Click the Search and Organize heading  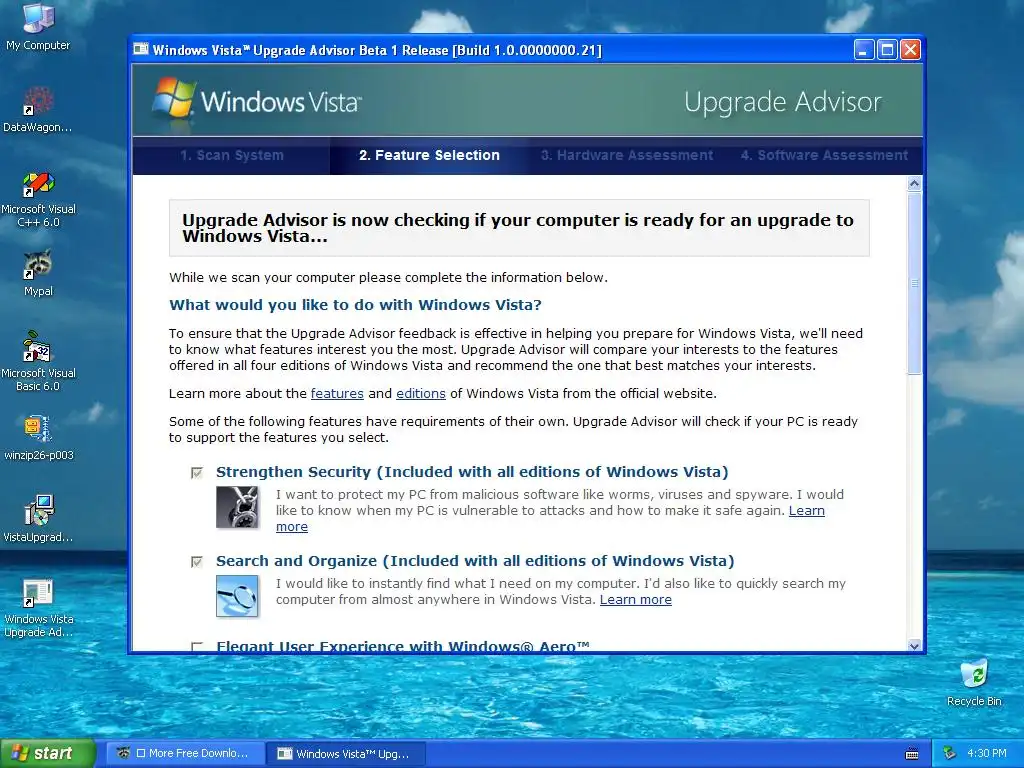(x=475, y=561)
